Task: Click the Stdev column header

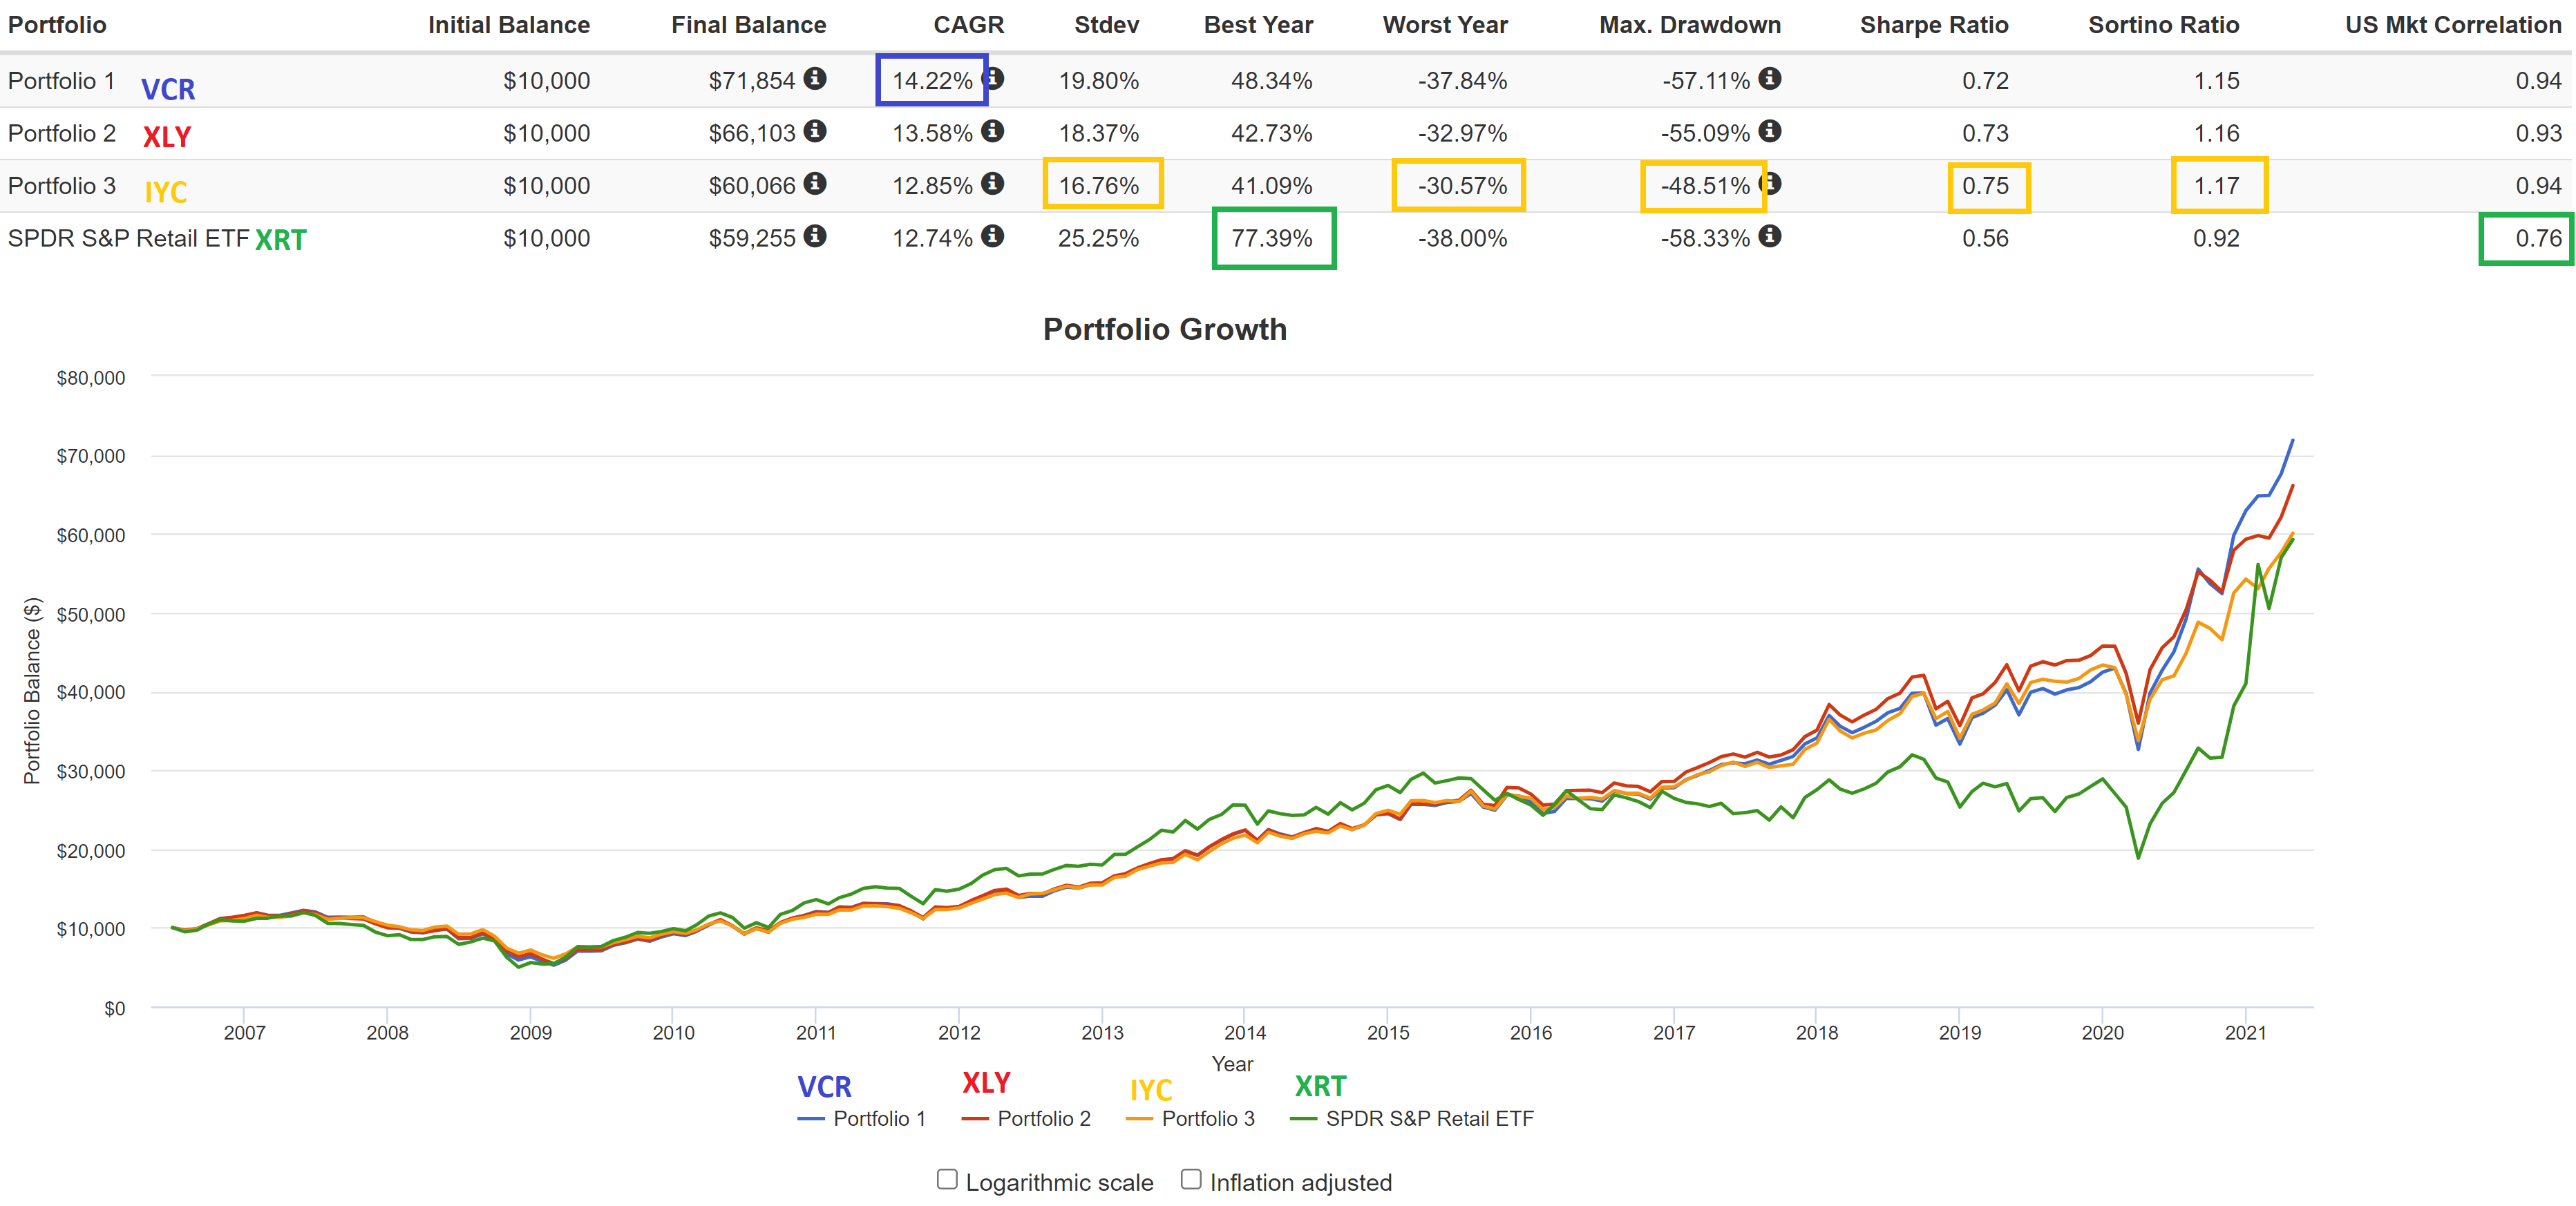Action: (x=1106, y=25)
